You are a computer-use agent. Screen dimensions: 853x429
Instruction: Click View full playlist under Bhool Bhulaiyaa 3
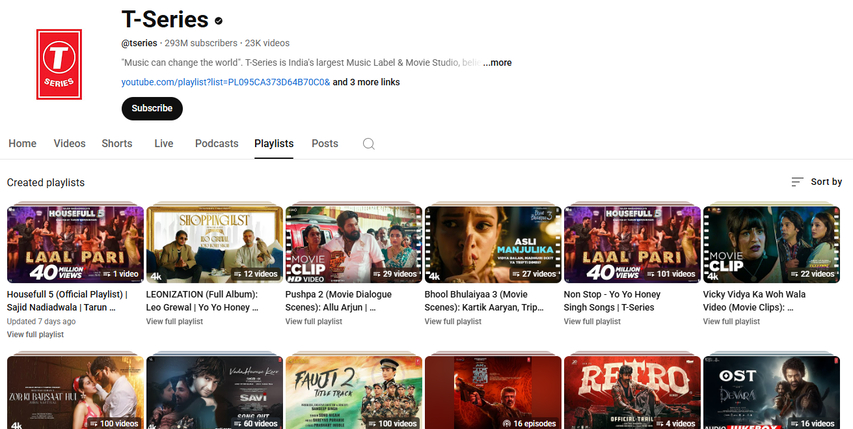[453, 321]
